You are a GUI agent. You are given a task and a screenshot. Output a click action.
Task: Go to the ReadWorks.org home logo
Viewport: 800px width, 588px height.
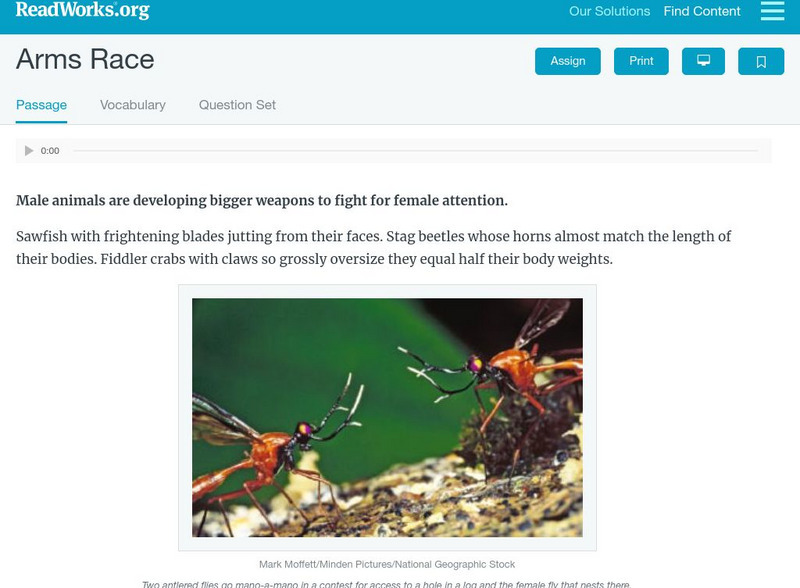coord(83,10)
